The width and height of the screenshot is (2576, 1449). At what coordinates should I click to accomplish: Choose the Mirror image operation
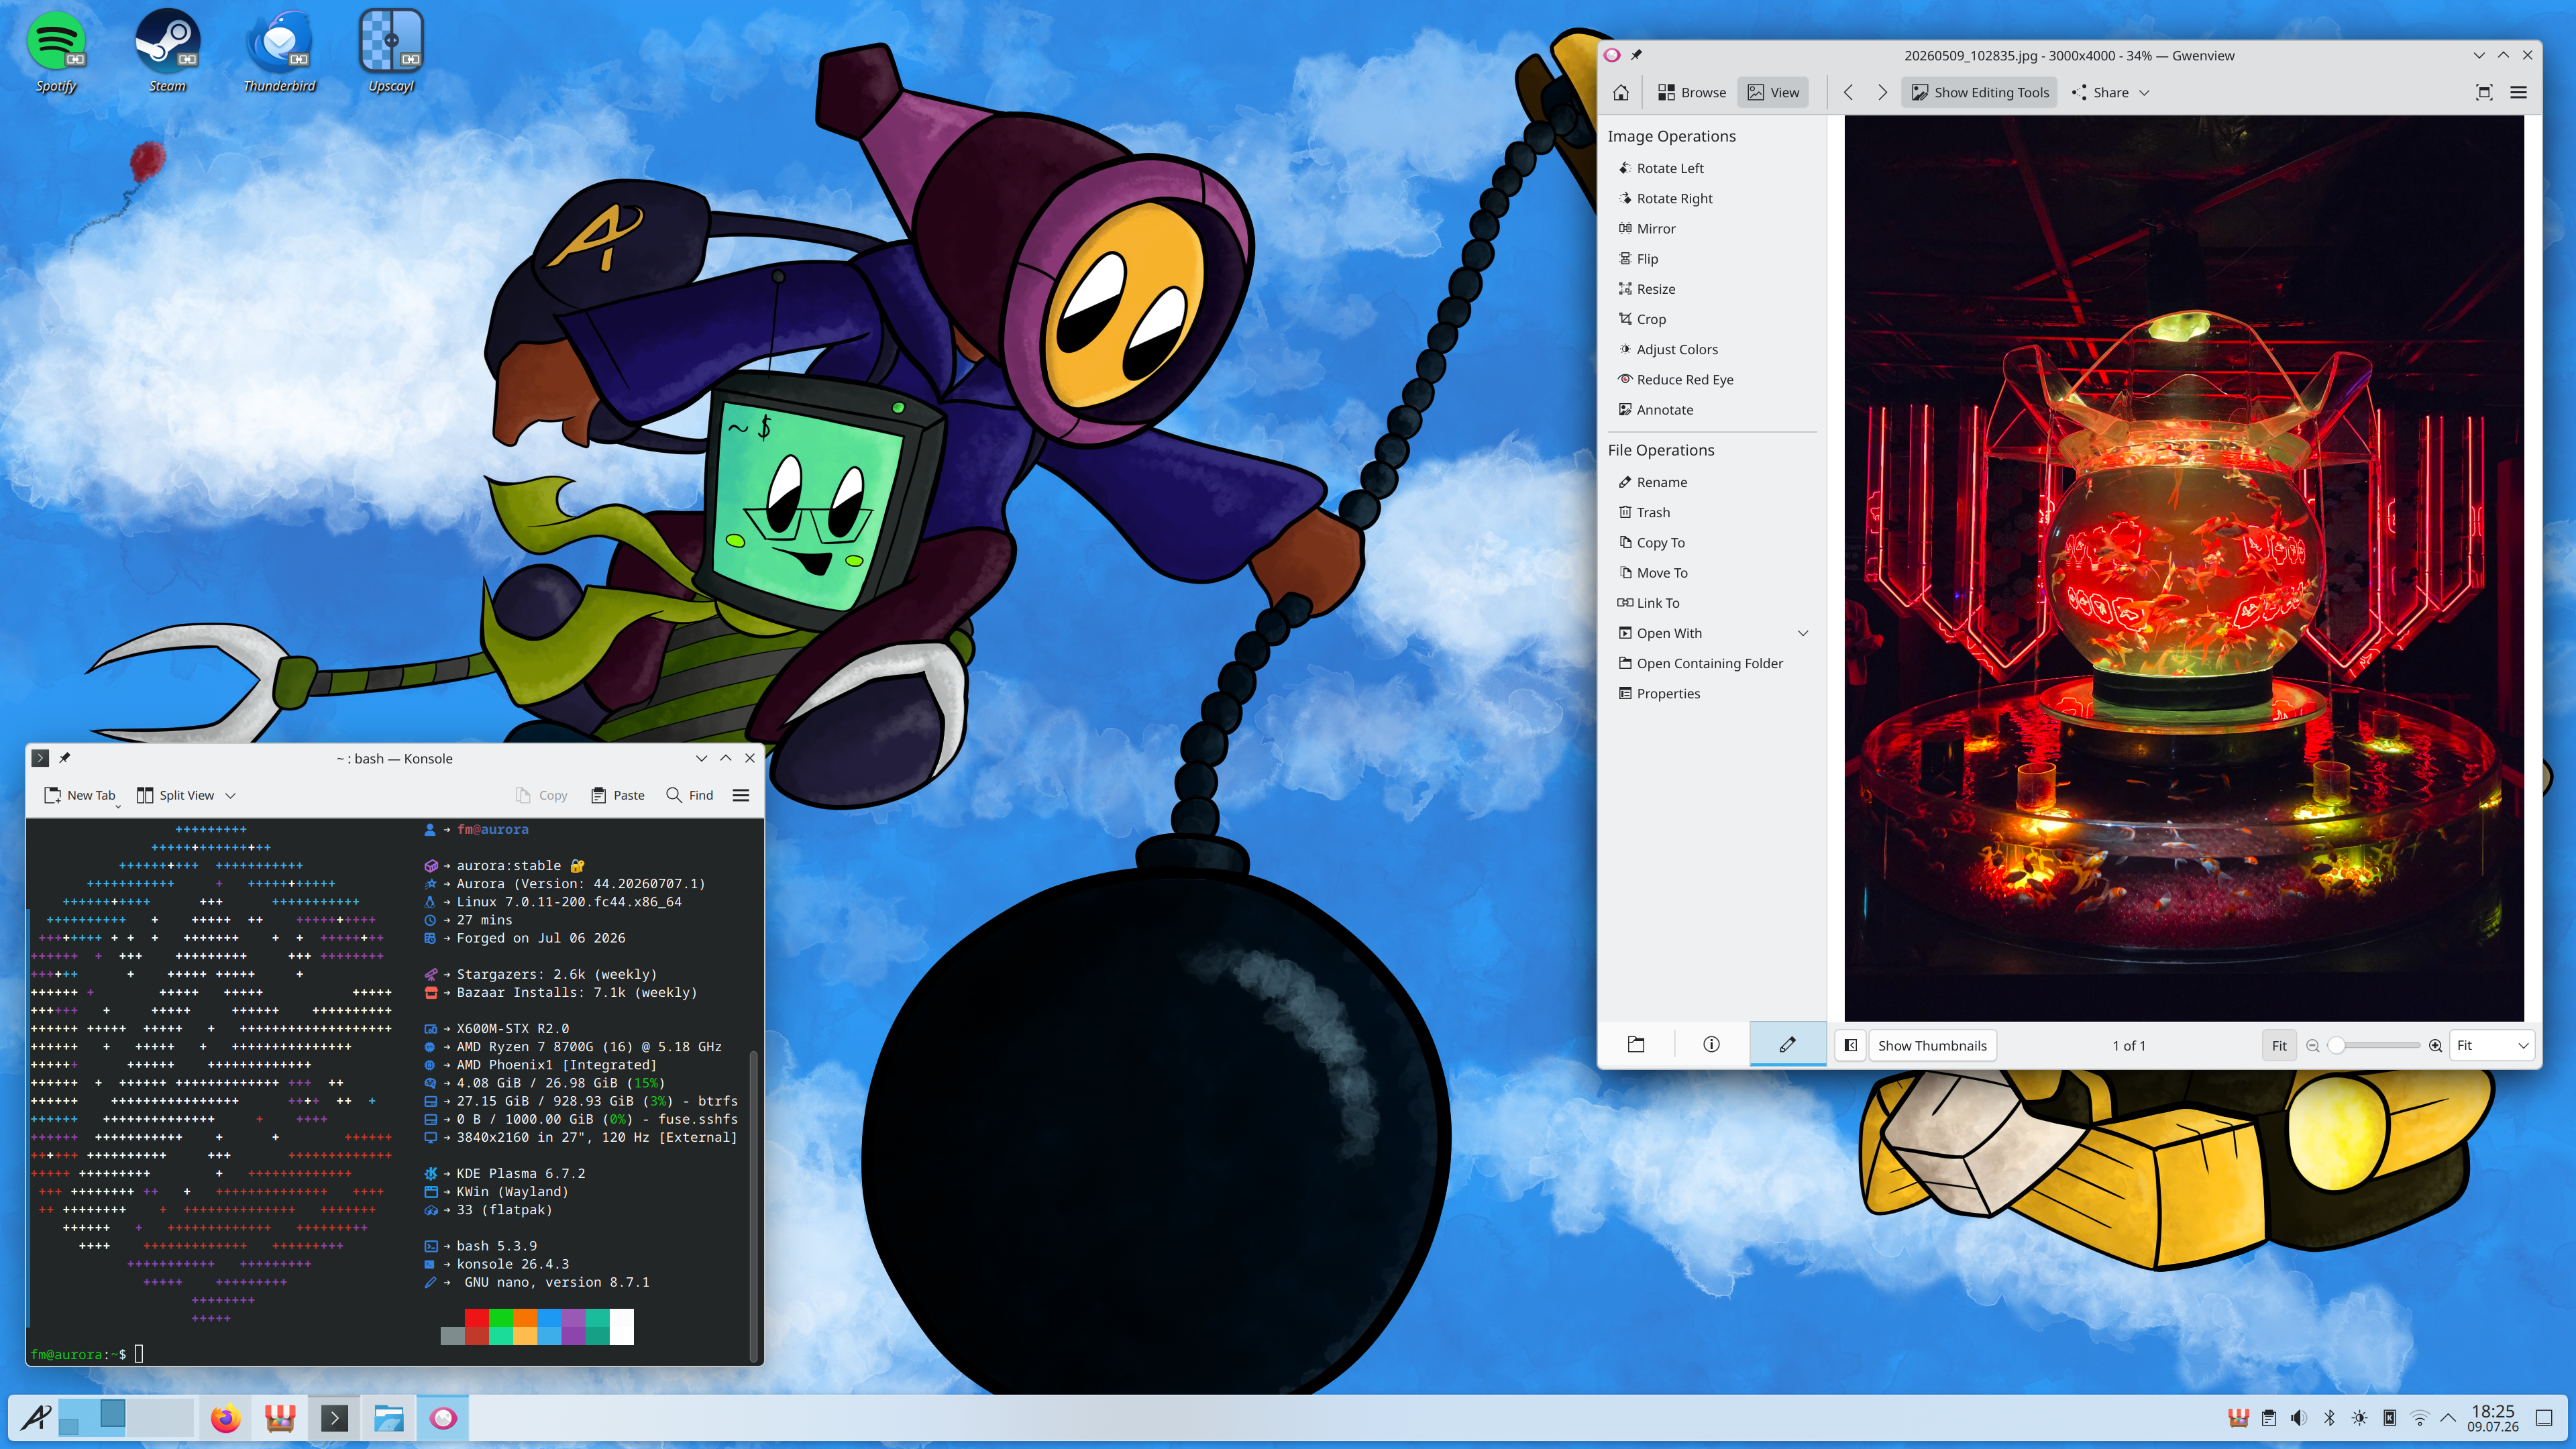1647,228
